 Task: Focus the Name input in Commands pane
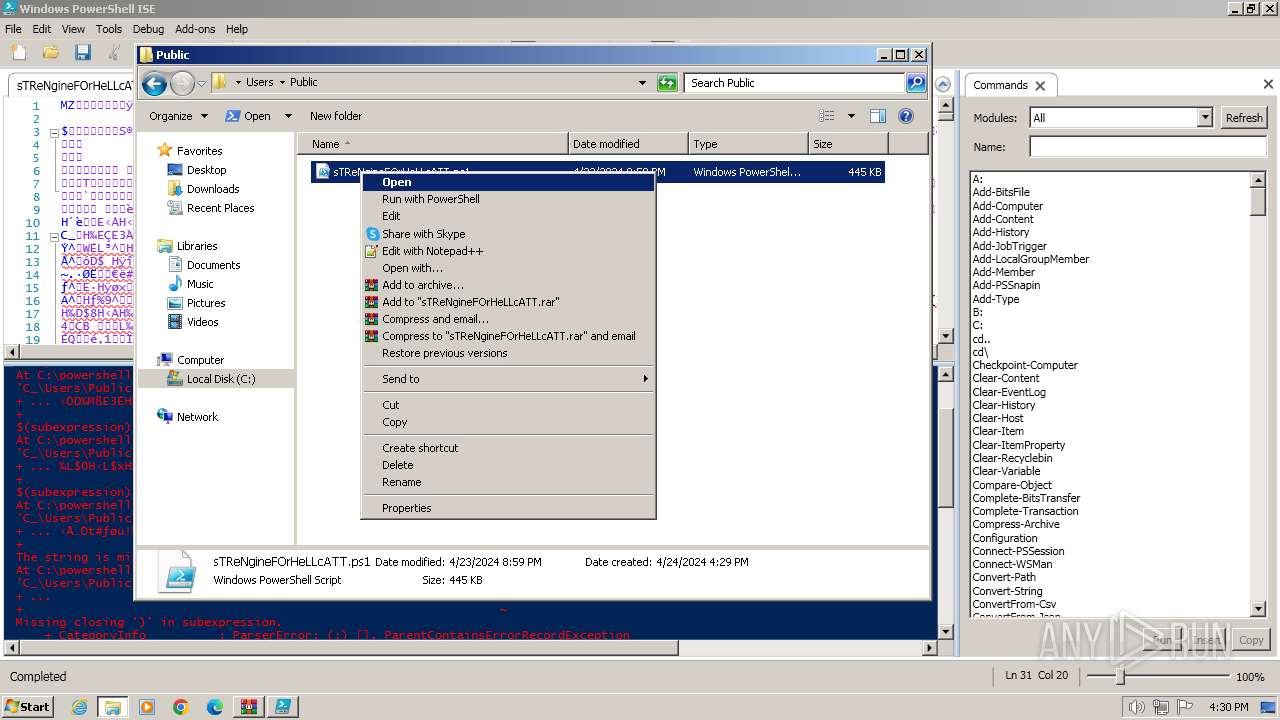[1148, 147]
